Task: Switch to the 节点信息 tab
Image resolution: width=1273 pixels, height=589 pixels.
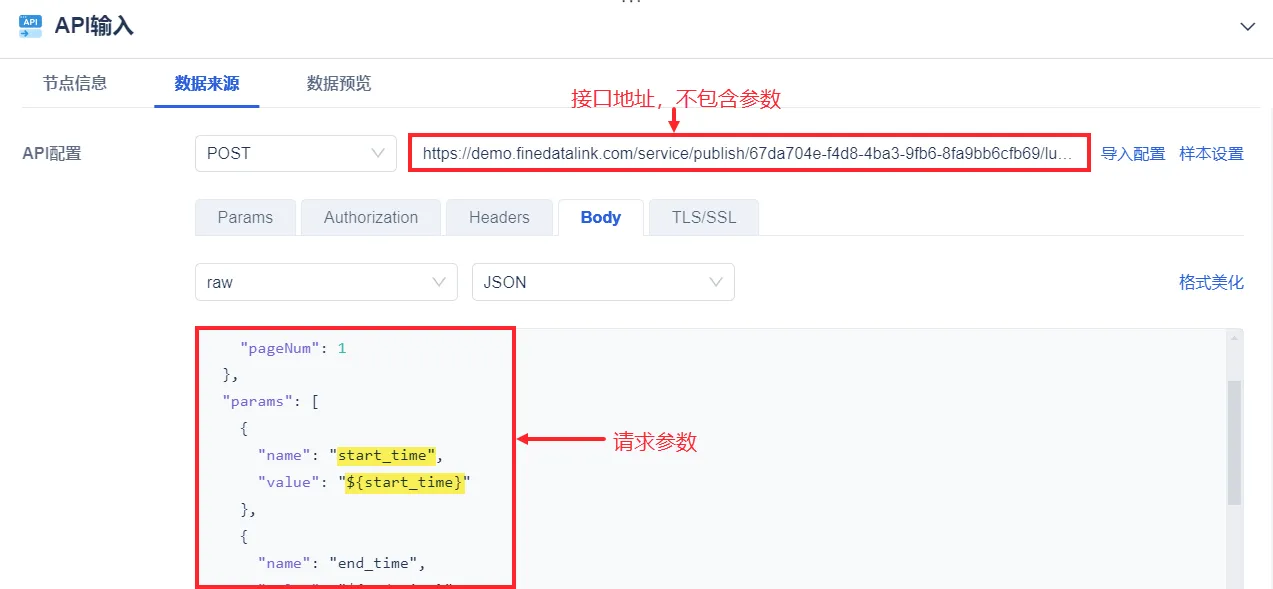Action: click(75, 83)
